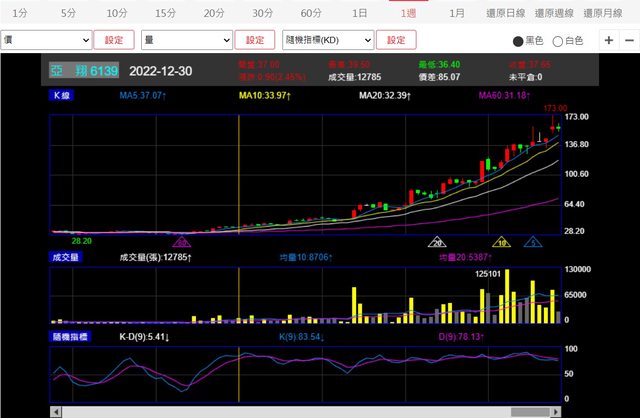Expand the 隨機指標(KD) indicator dropdown
640x418 pixels.
(327, 40)
